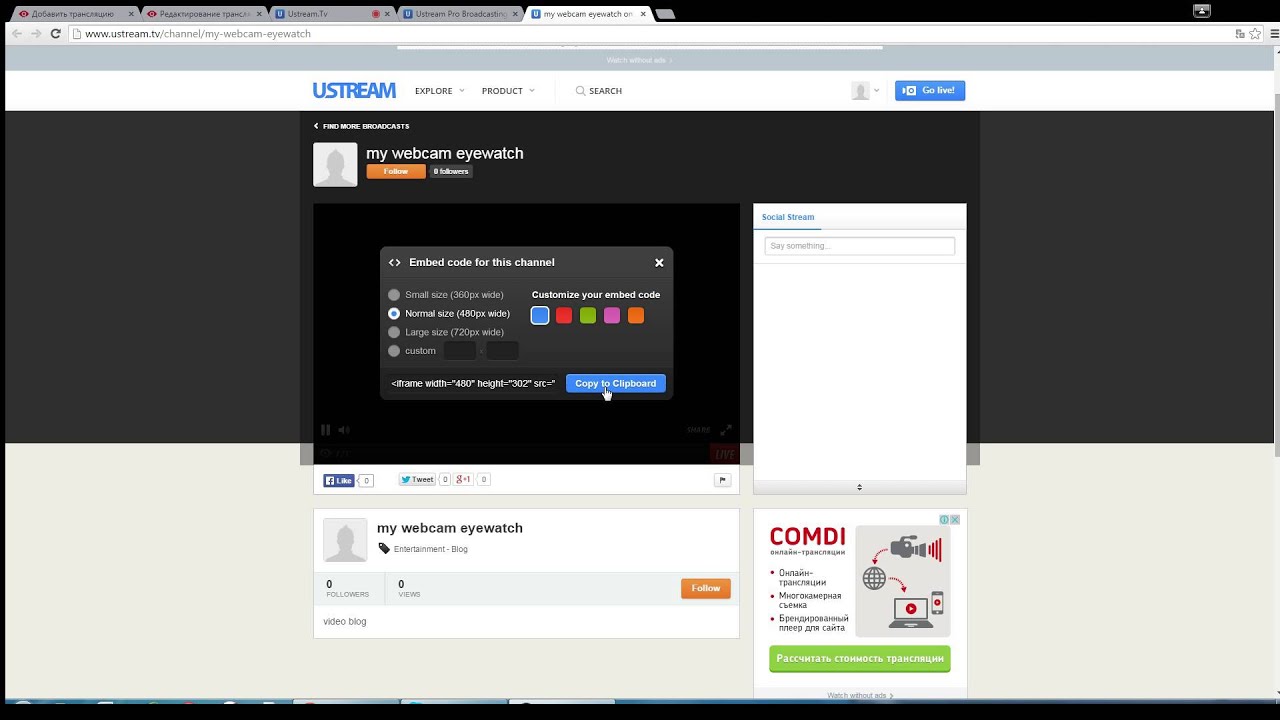This screenshot has height=720, width=1280.
Task: Click the lower orange Follow button
Action: [x=706, y=588]
